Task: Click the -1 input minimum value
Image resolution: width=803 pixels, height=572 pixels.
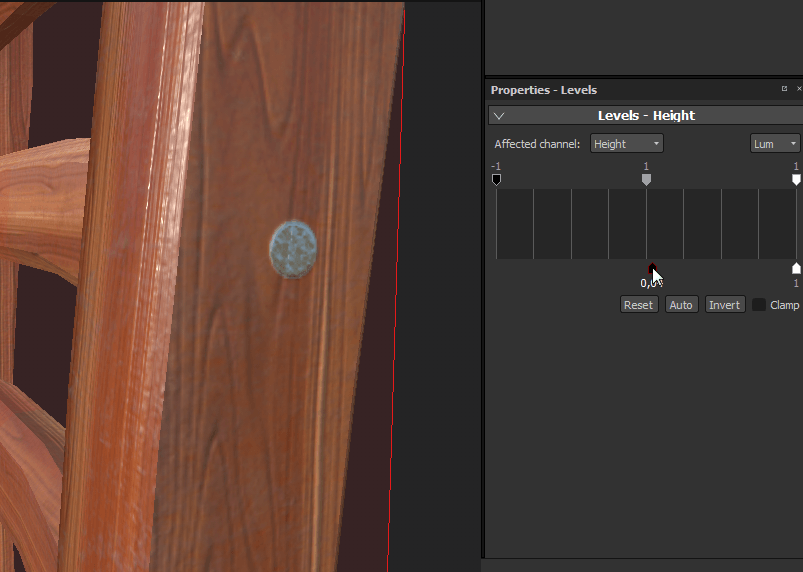Action: click(496, 166)
